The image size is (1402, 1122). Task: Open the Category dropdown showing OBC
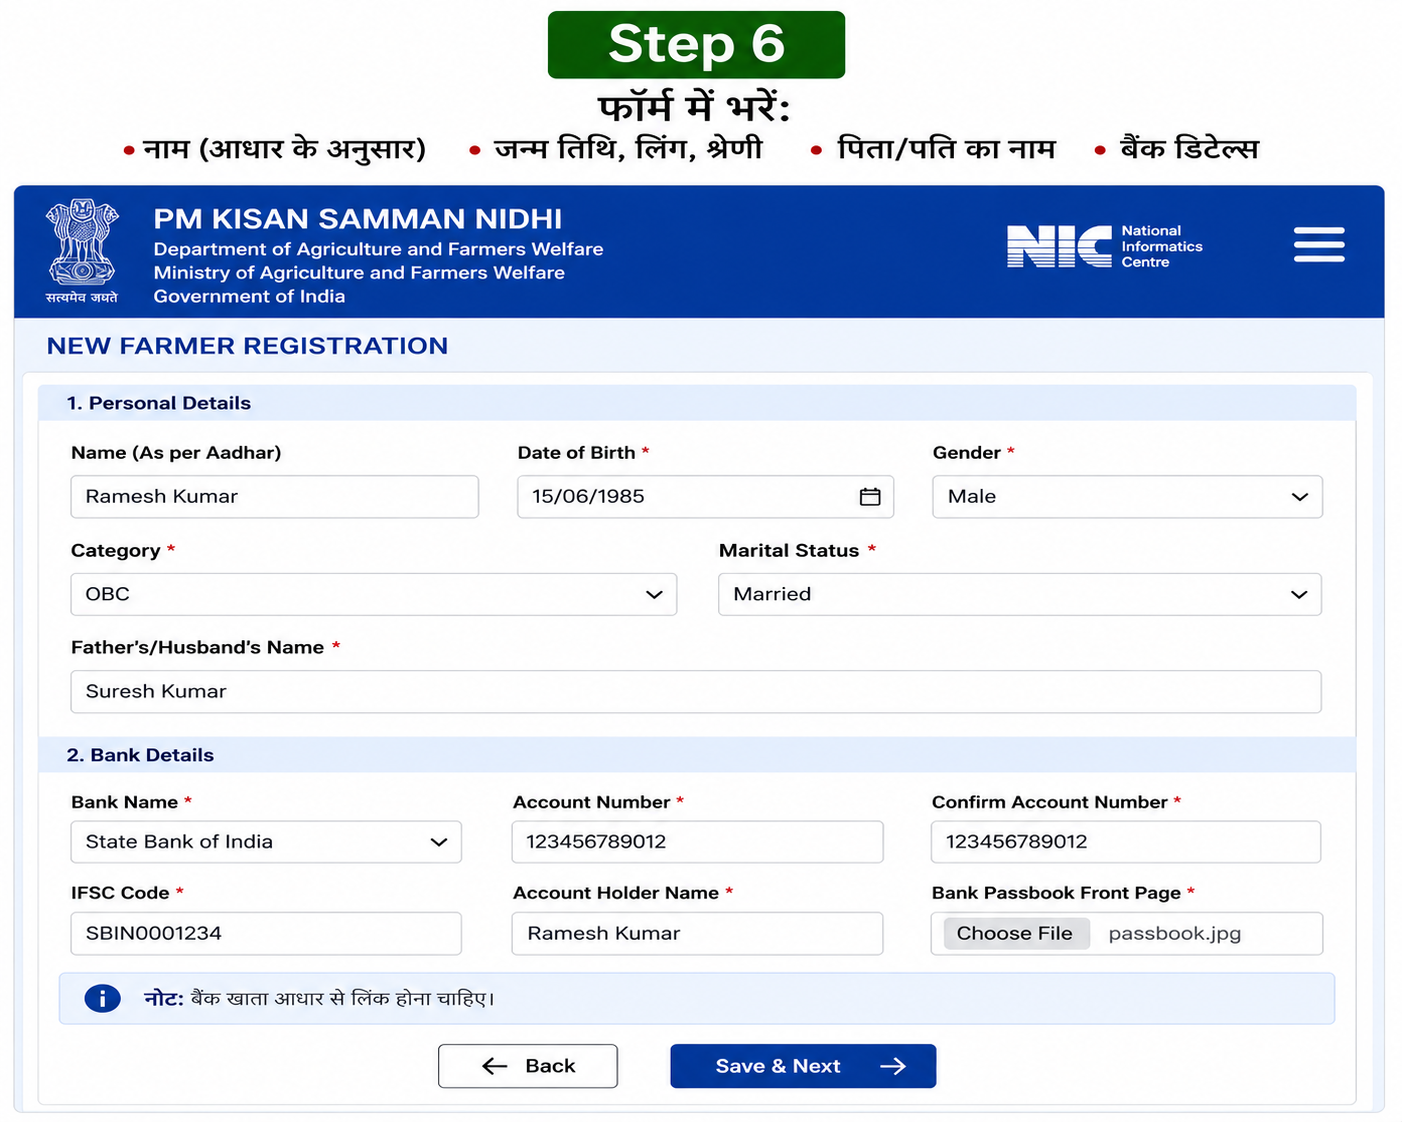[x=374, y=594]
